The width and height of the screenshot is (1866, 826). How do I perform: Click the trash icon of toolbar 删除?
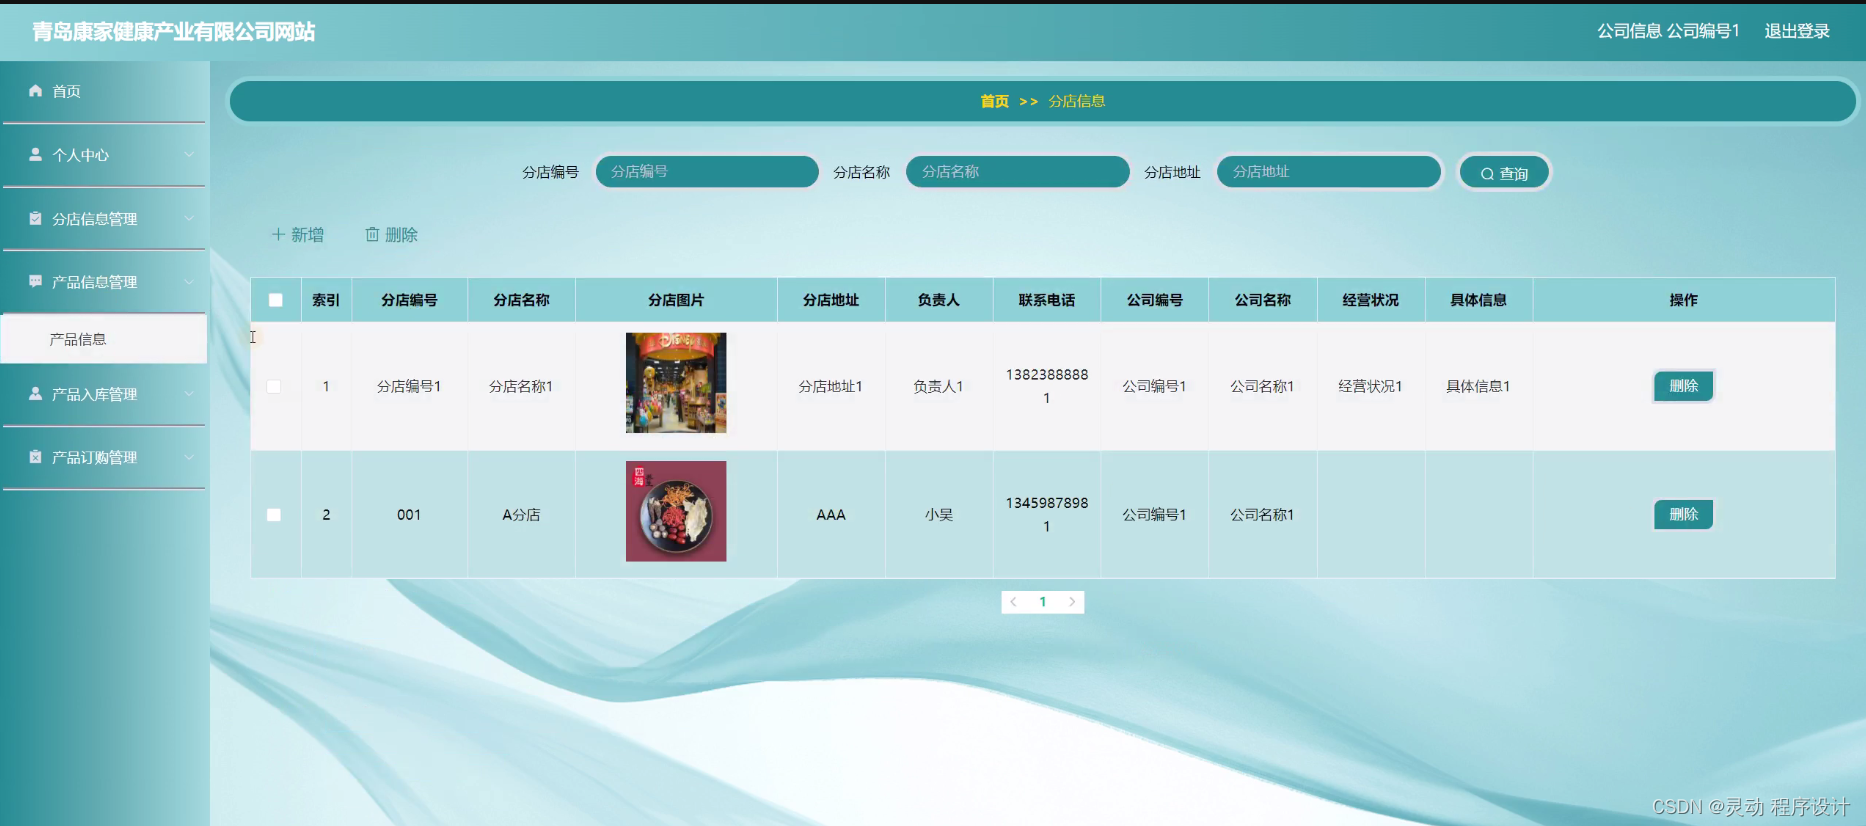click(x=372, y=234)
